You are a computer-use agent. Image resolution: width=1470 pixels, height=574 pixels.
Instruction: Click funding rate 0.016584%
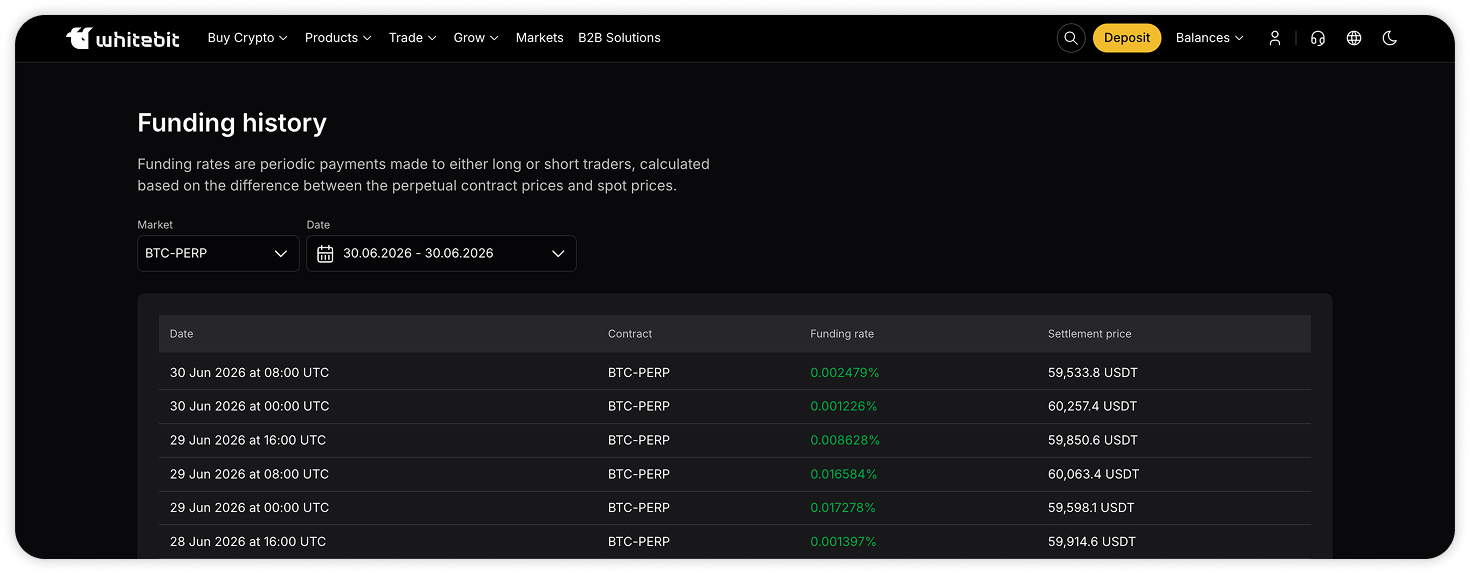[x=844, y=474]
